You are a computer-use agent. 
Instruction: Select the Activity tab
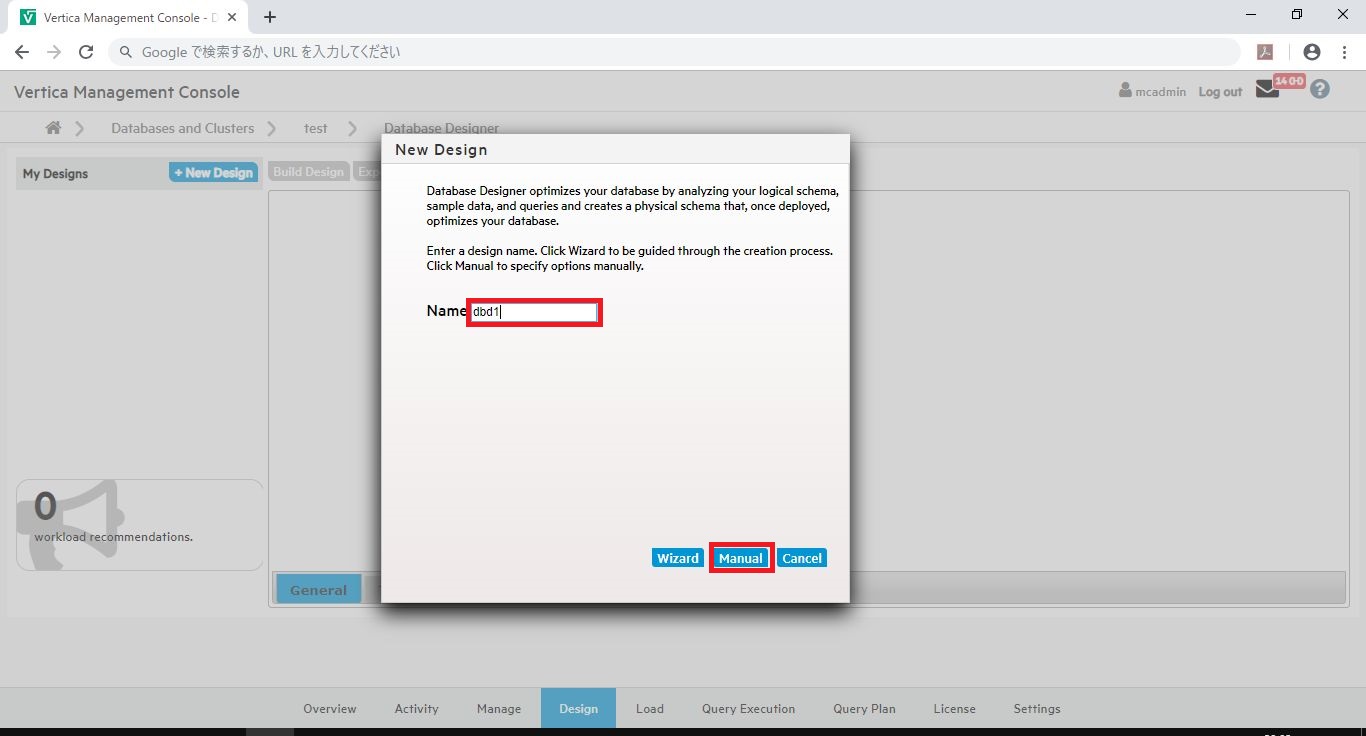416,708
